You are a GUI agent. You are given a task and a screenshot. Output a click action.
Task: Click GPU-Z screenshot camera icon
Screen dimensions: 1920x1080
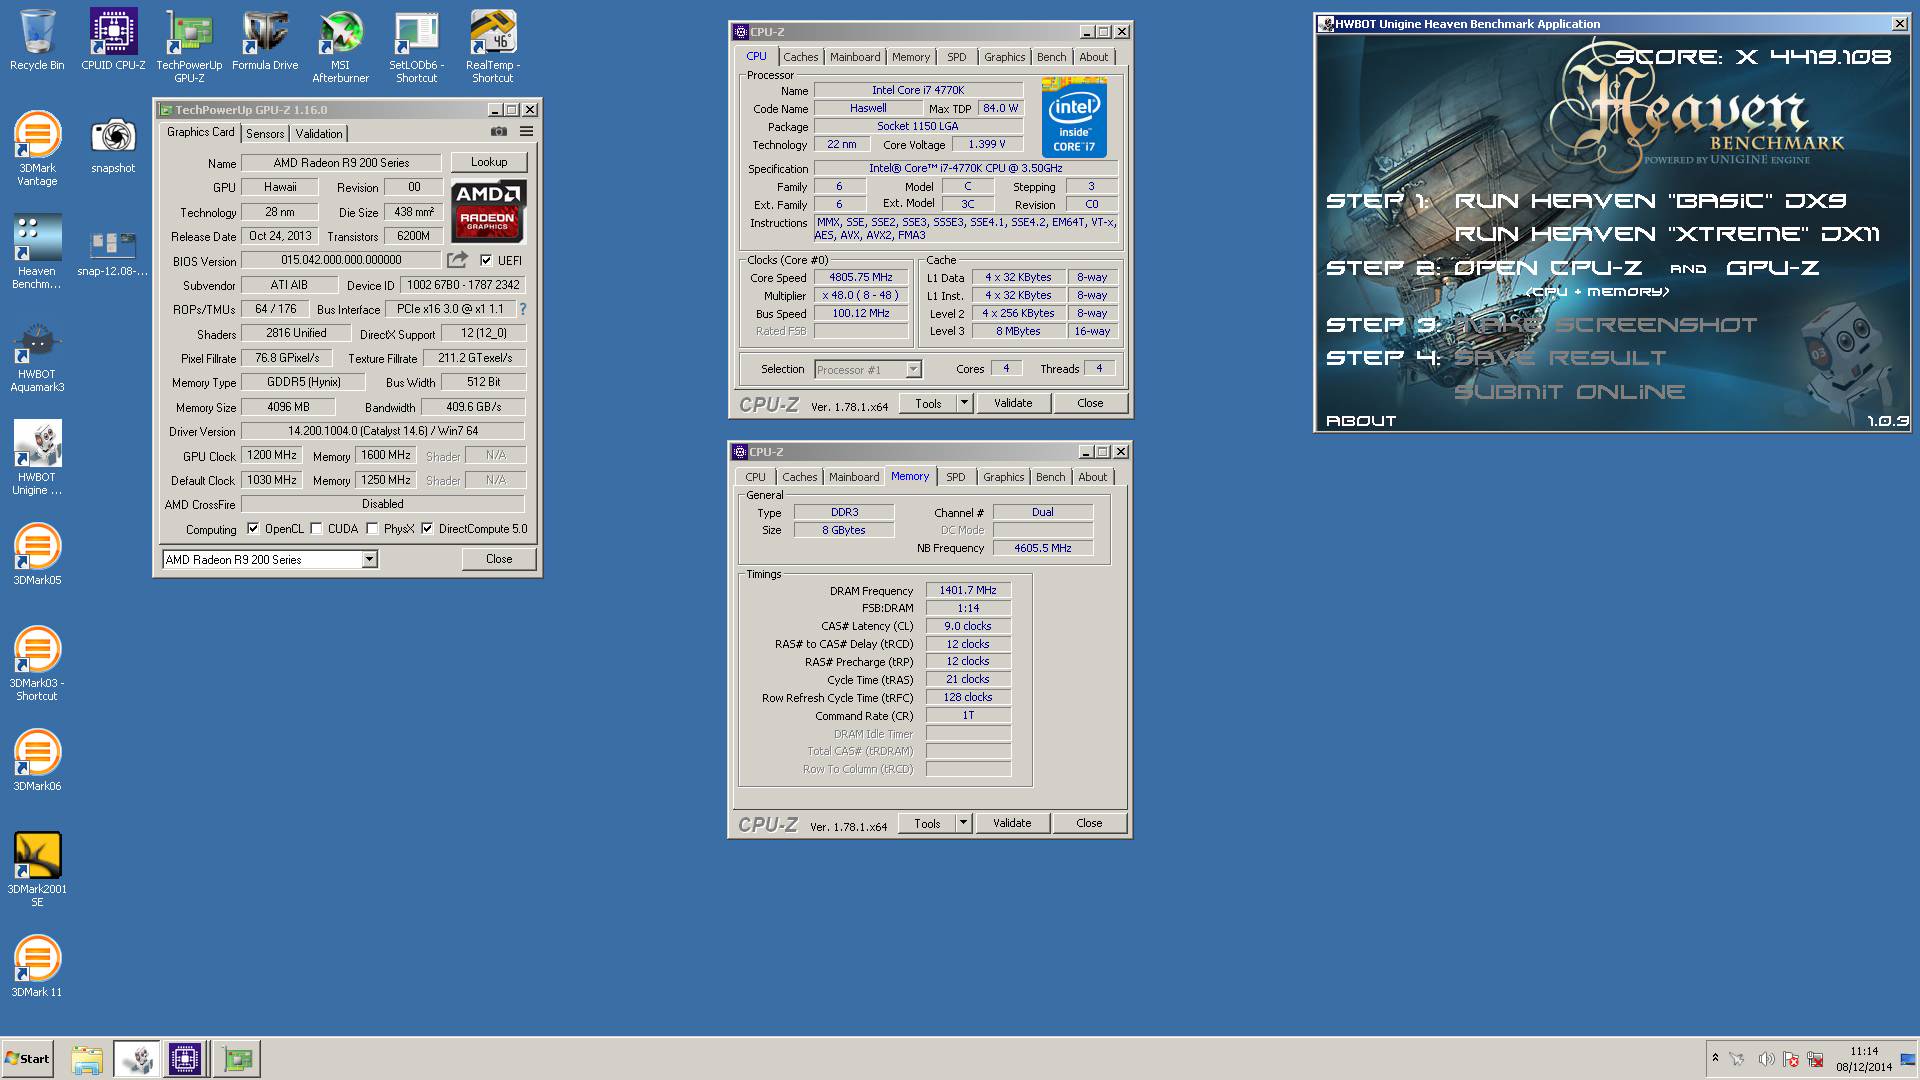[x=498, y=131]
